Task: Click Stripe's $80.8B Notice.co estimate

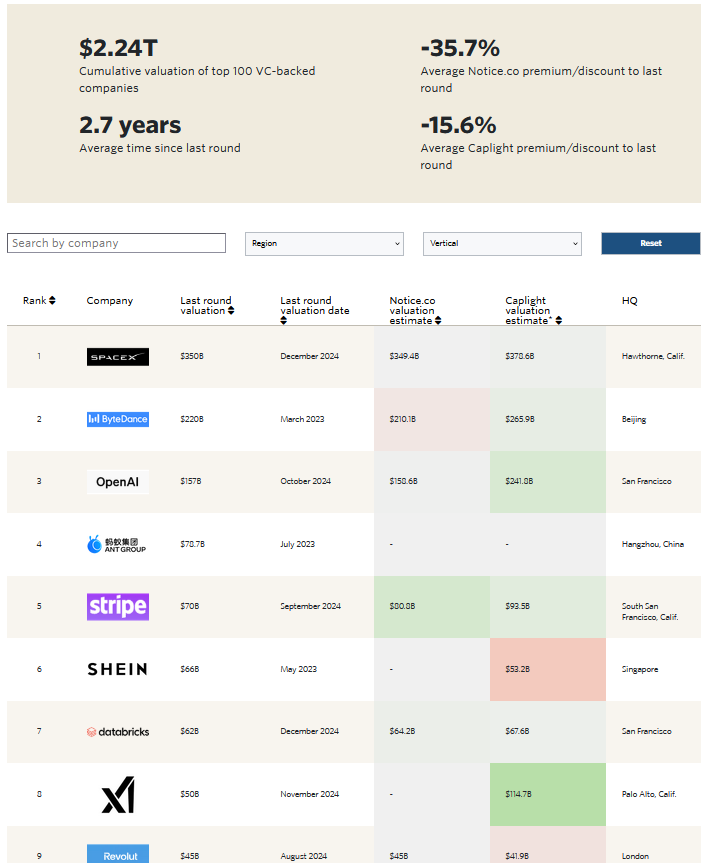Action: point(403,606)
